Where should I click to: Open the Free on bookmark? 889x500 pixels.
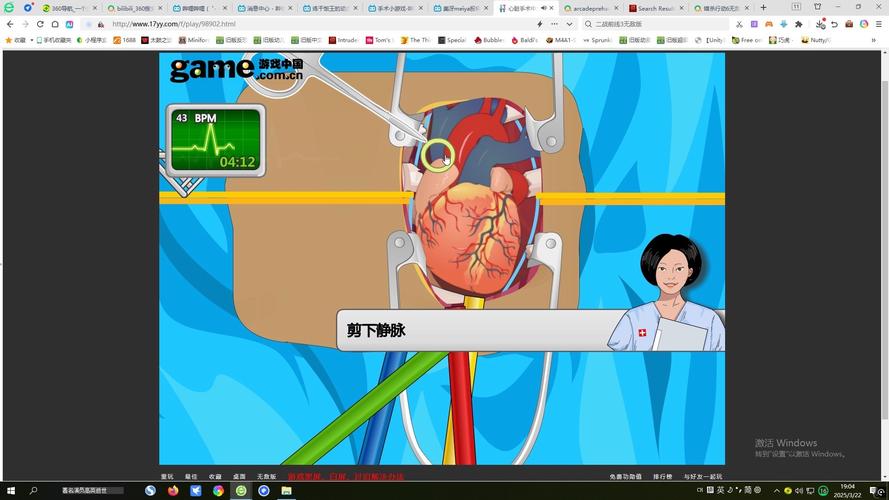746,40
